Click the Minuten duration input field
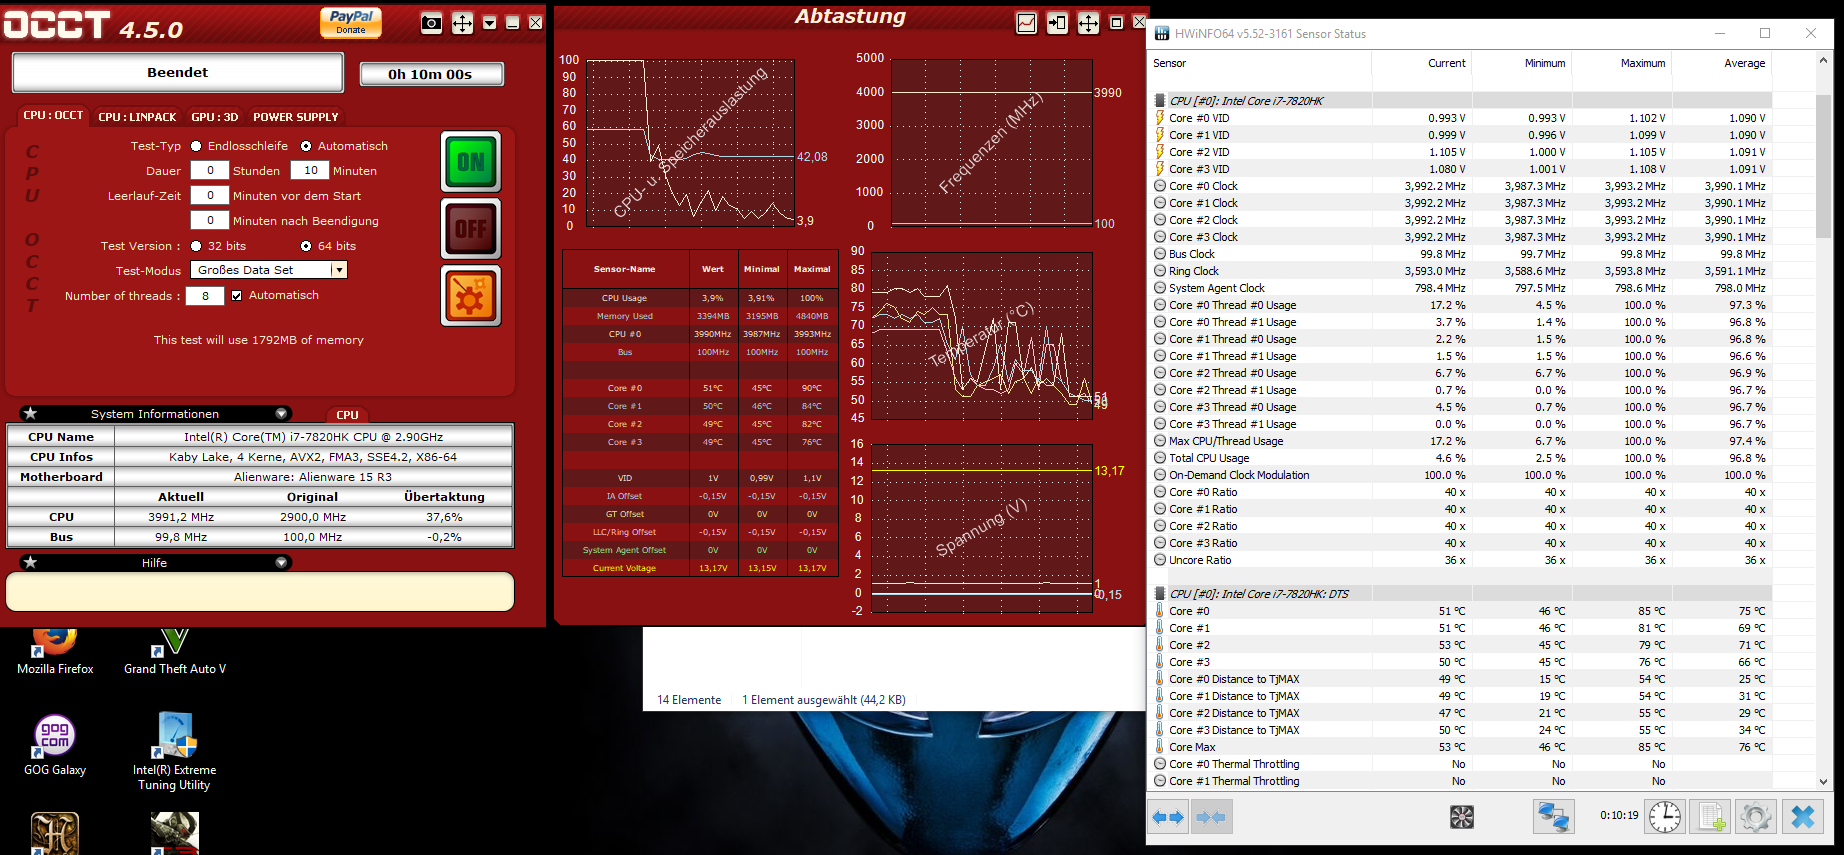1844x855 pixels. point(310,171)
